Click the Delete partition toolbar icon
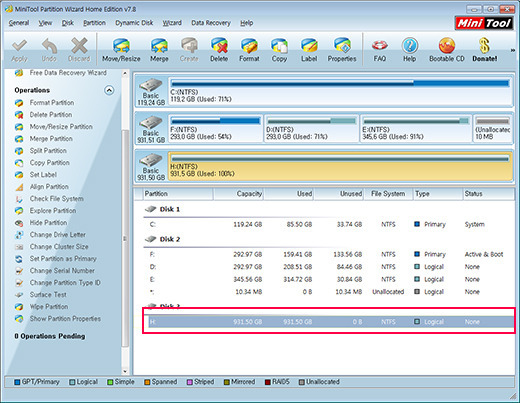 [x=219, y=50]
